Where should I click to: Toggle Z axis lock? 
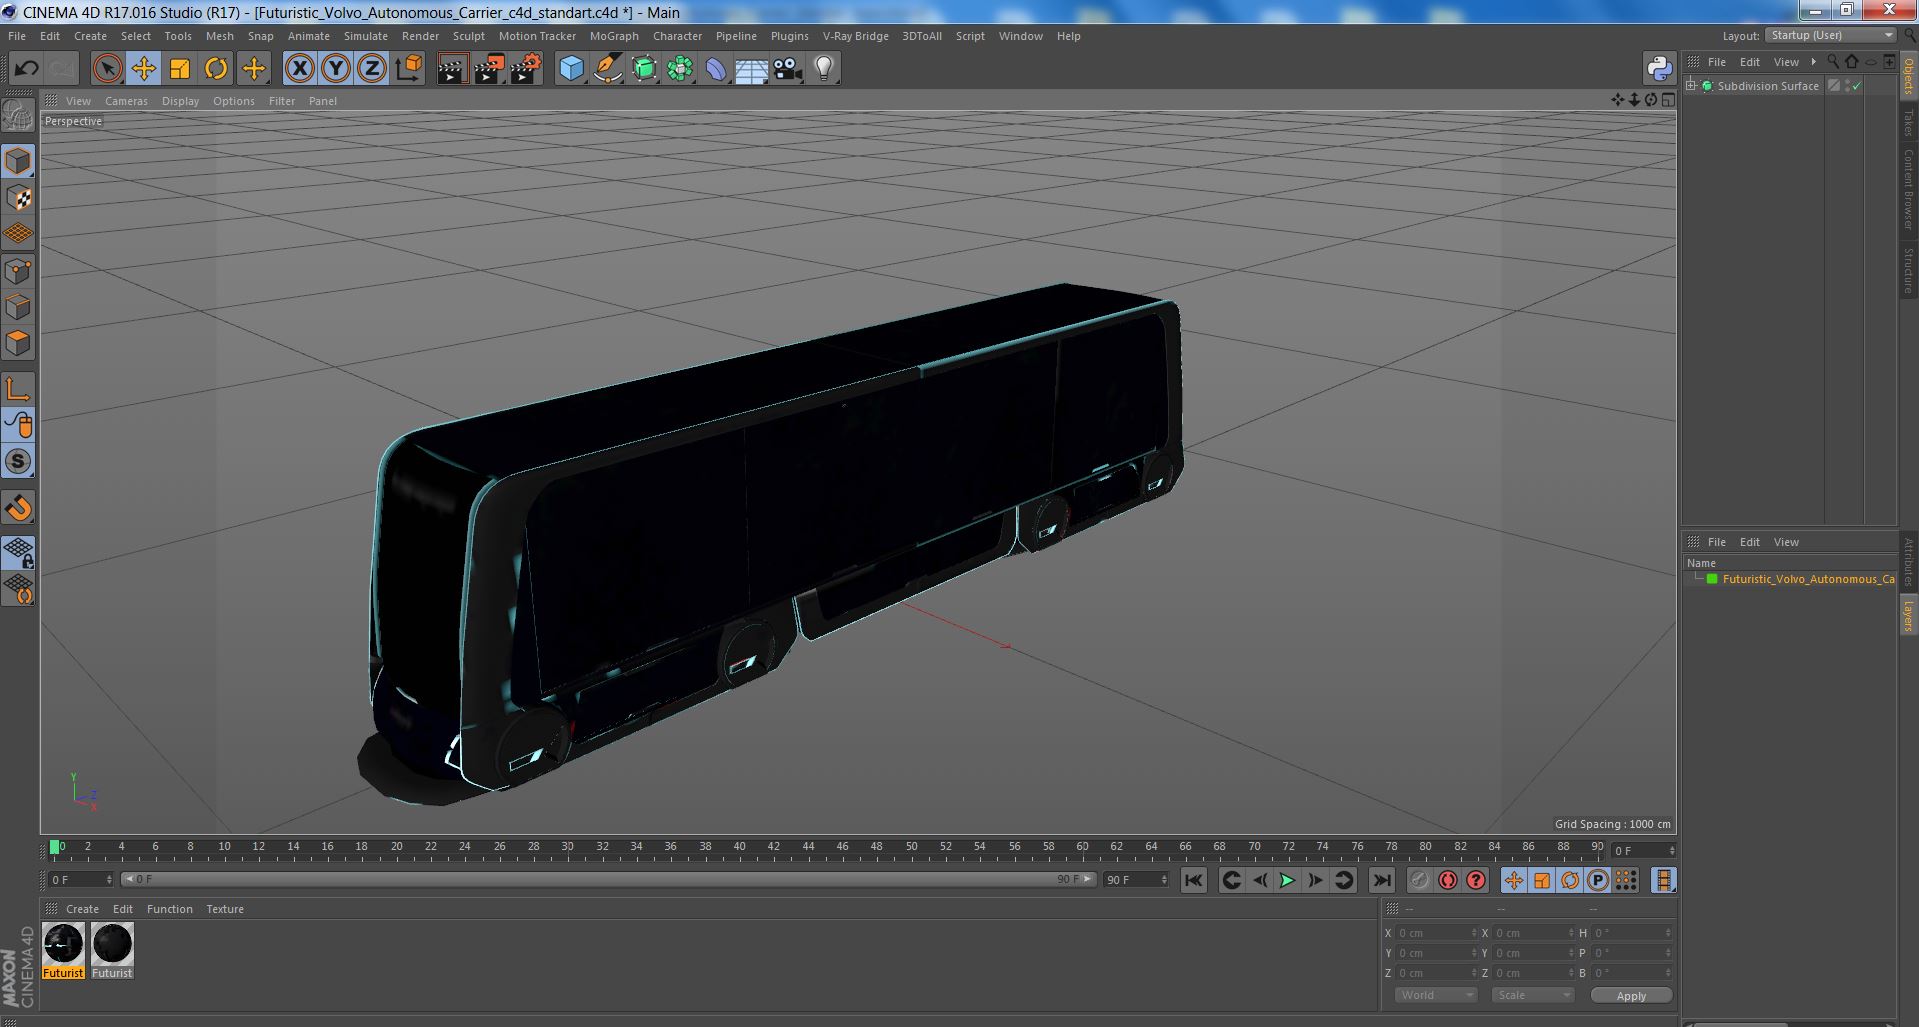pyautogui.click(x=372, y=68)
